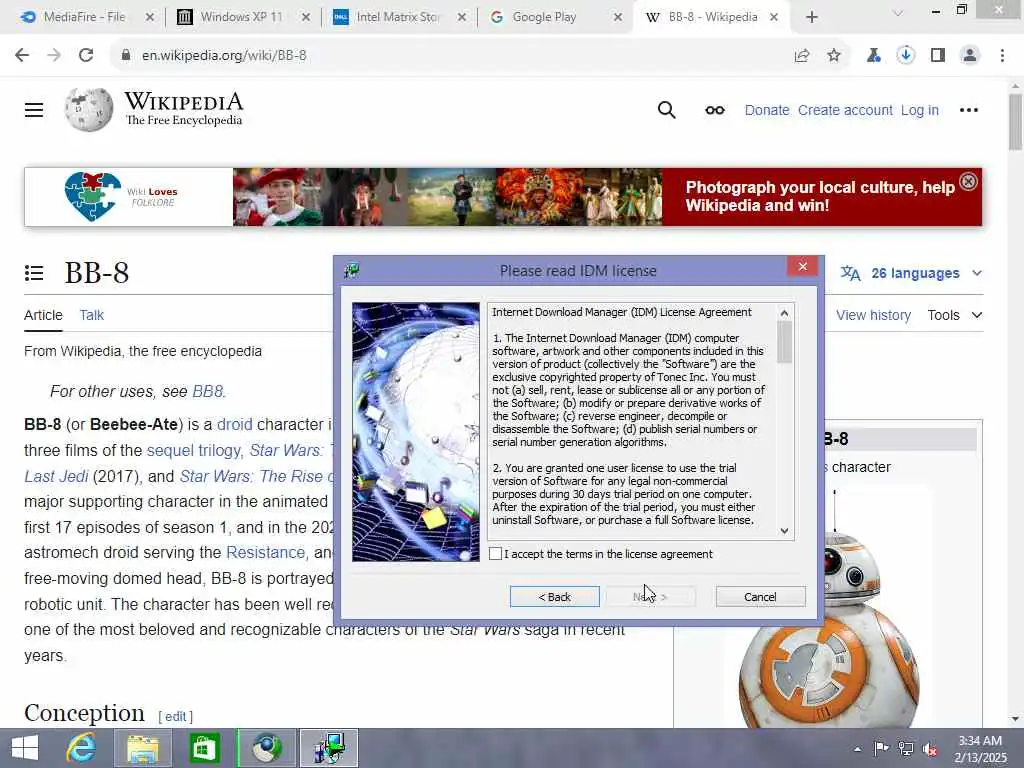Viewport: 1024px width, 768px height.
Task: Open the Chrome Labs flask icon
Action: tap(874, 56)
